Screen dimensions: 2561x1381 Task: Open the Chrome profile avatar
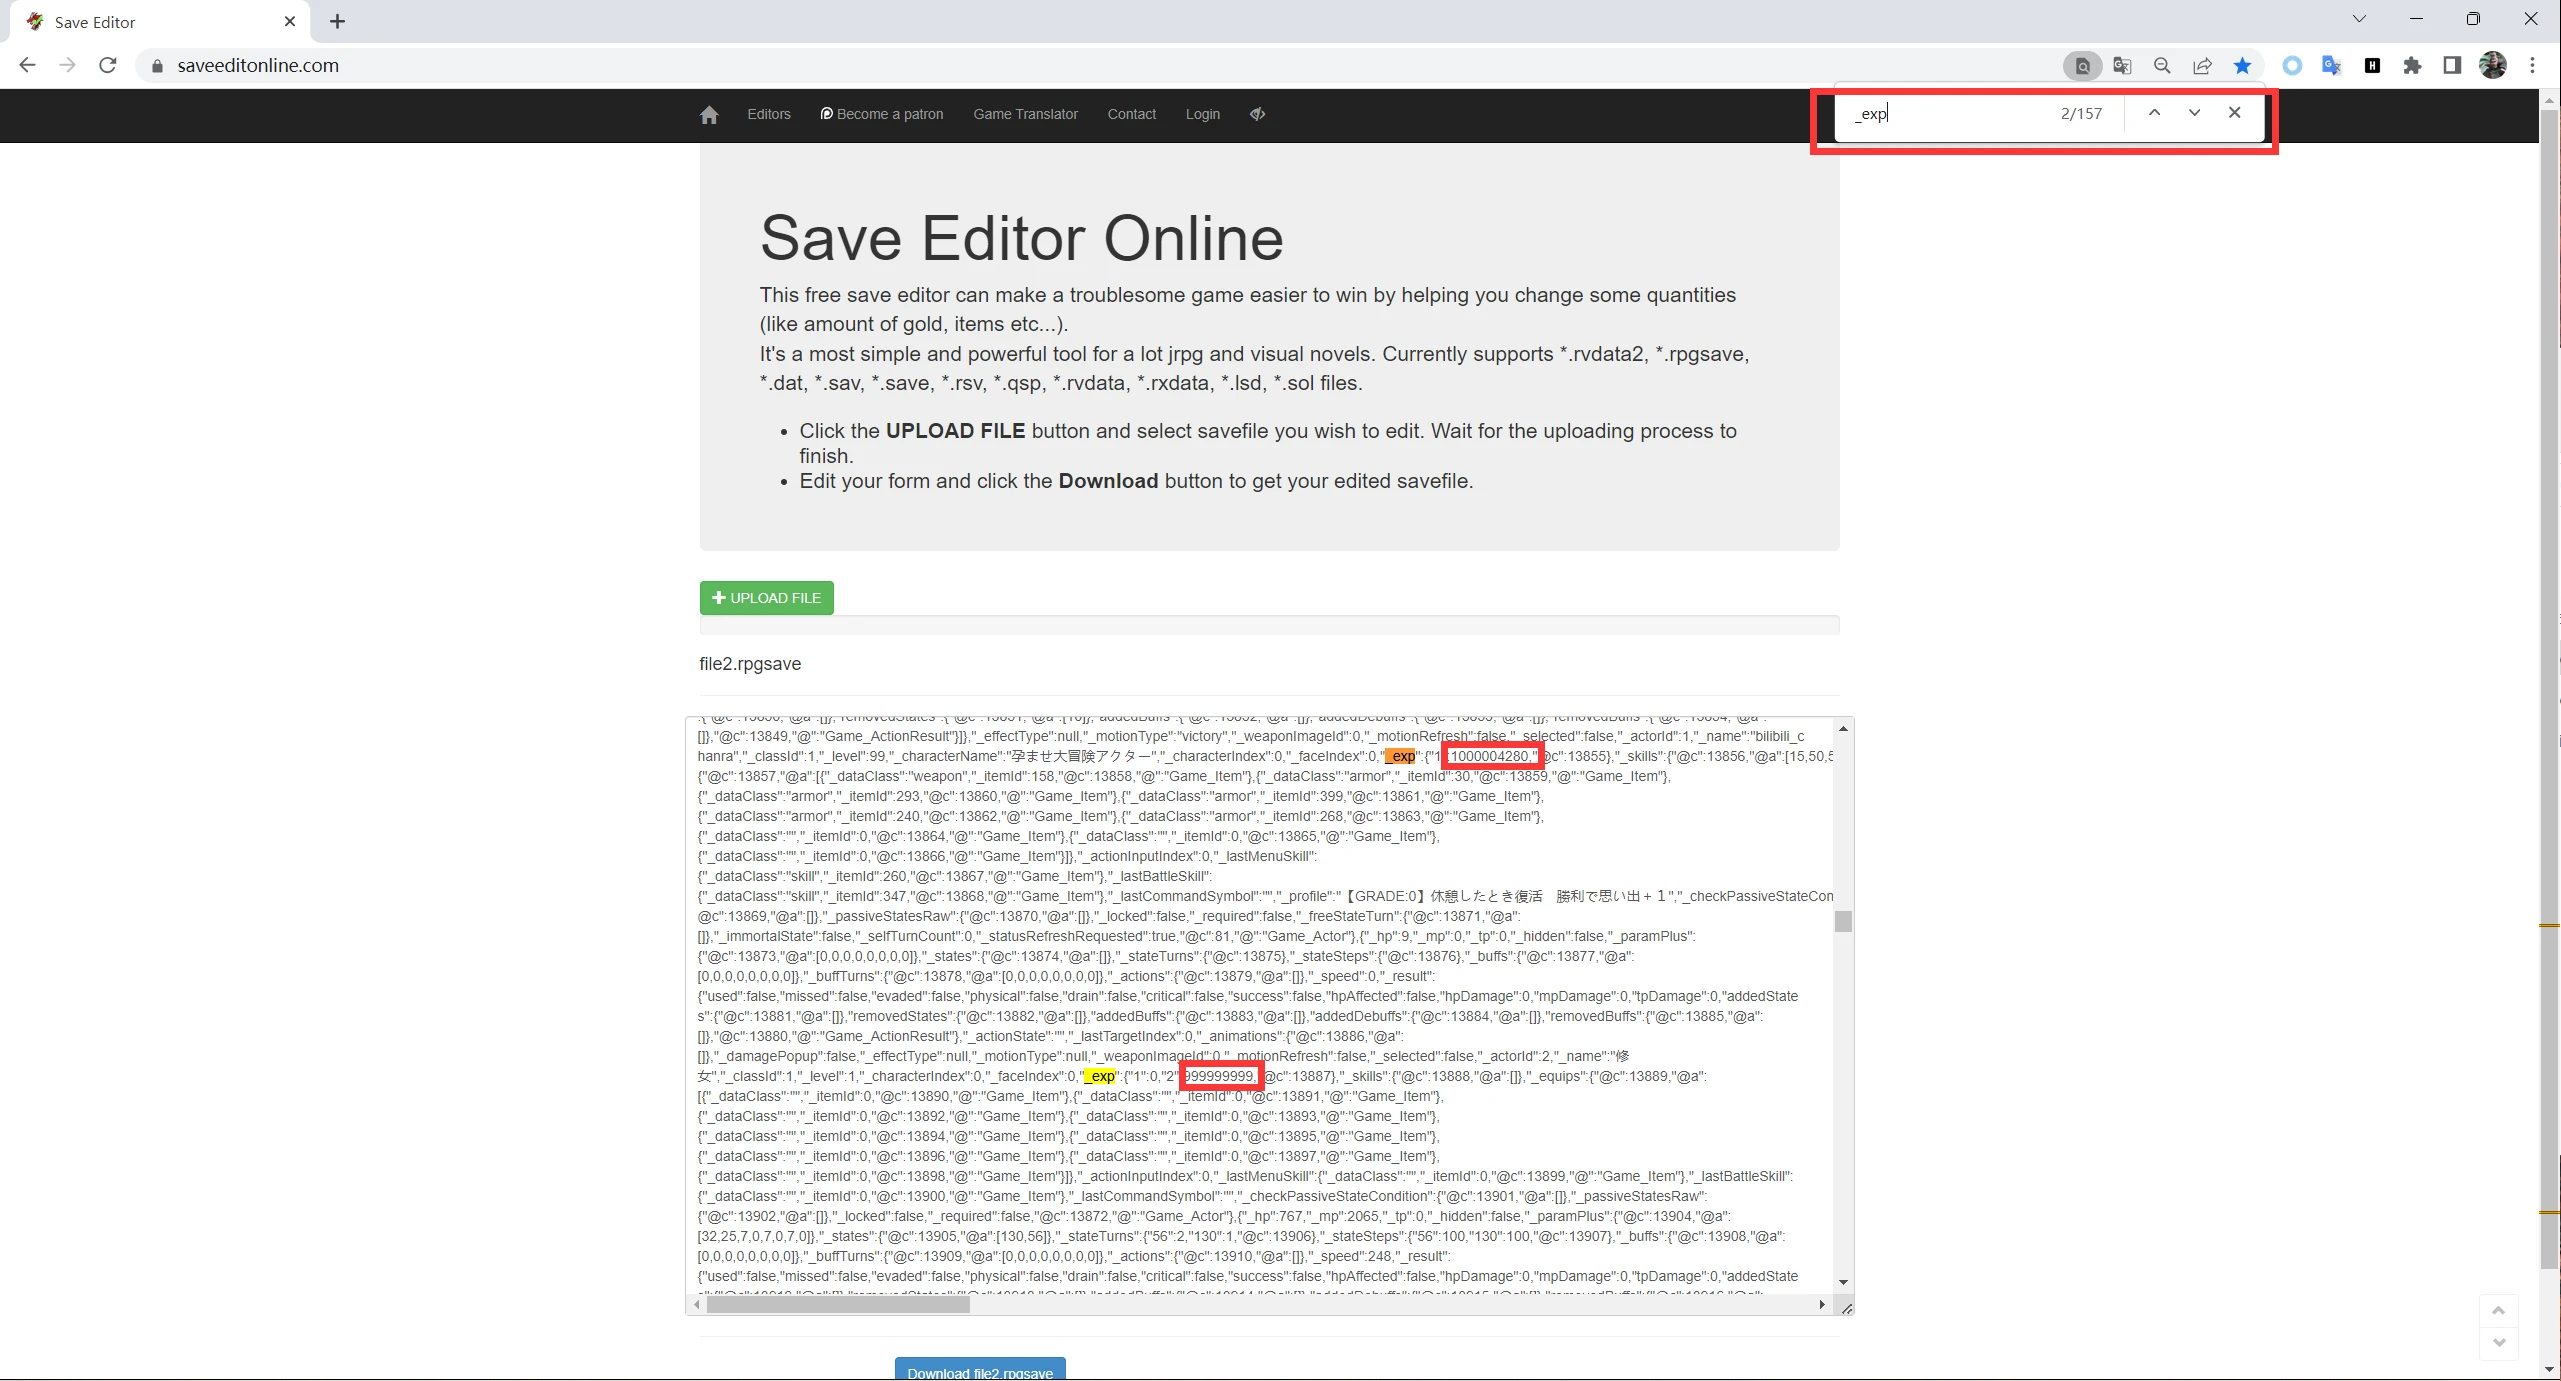click(2492, 66)
